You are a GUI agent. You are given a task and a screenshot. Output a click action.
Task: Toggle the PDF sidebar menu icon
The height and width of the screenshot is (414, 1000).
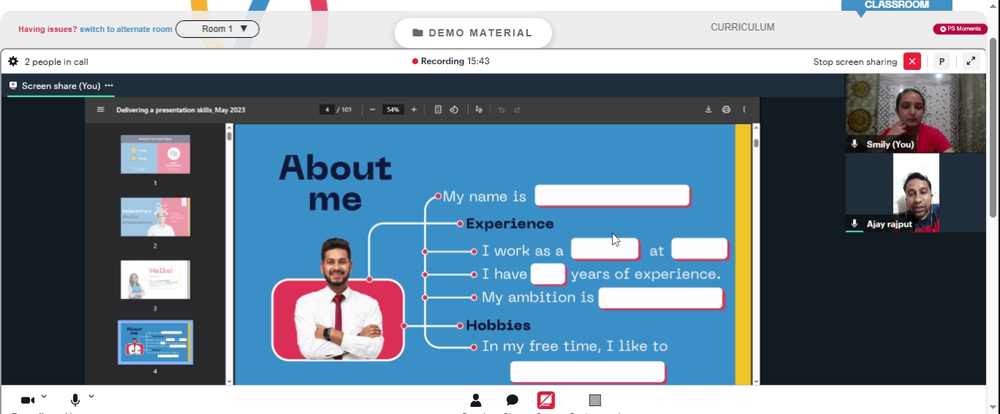(100, 110)
